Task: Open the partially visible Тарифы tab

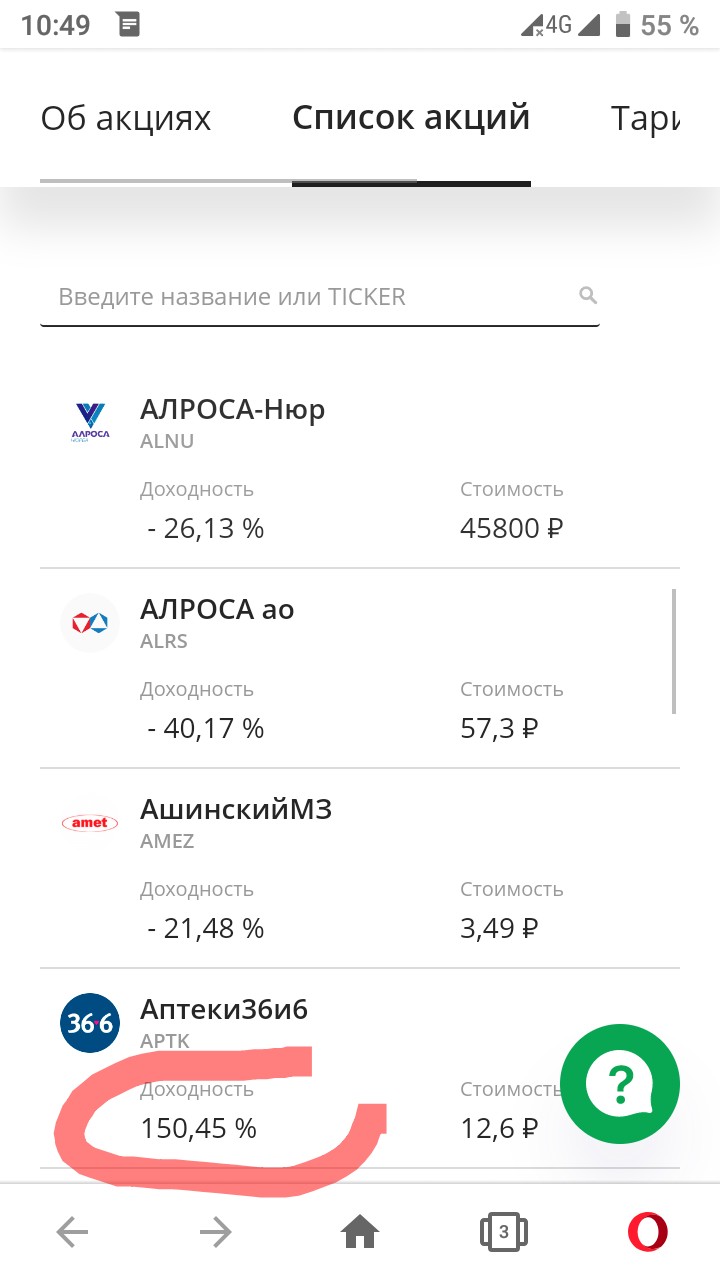Action: tap(646, 119)
